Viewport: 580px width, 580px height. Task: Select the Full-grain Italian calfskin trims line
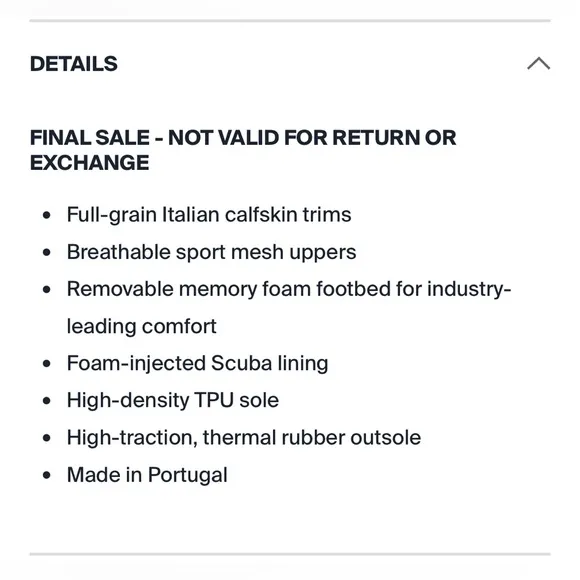point(209,215)
